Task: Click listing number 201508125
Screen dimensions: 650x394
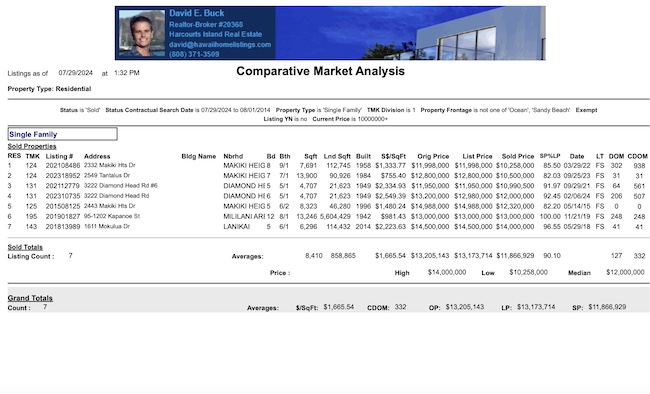Action: [63, 206]
